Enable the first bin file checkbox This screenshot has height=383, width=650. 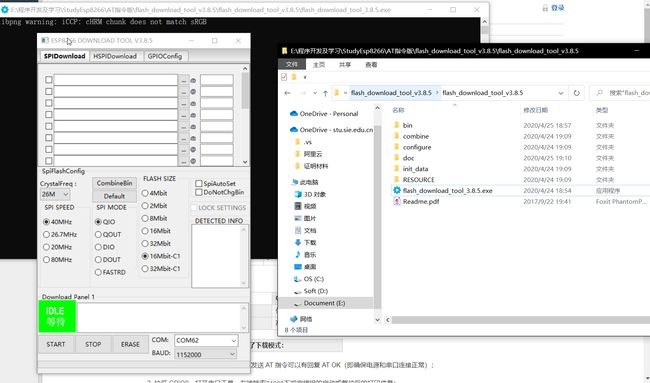coord(49,80)
